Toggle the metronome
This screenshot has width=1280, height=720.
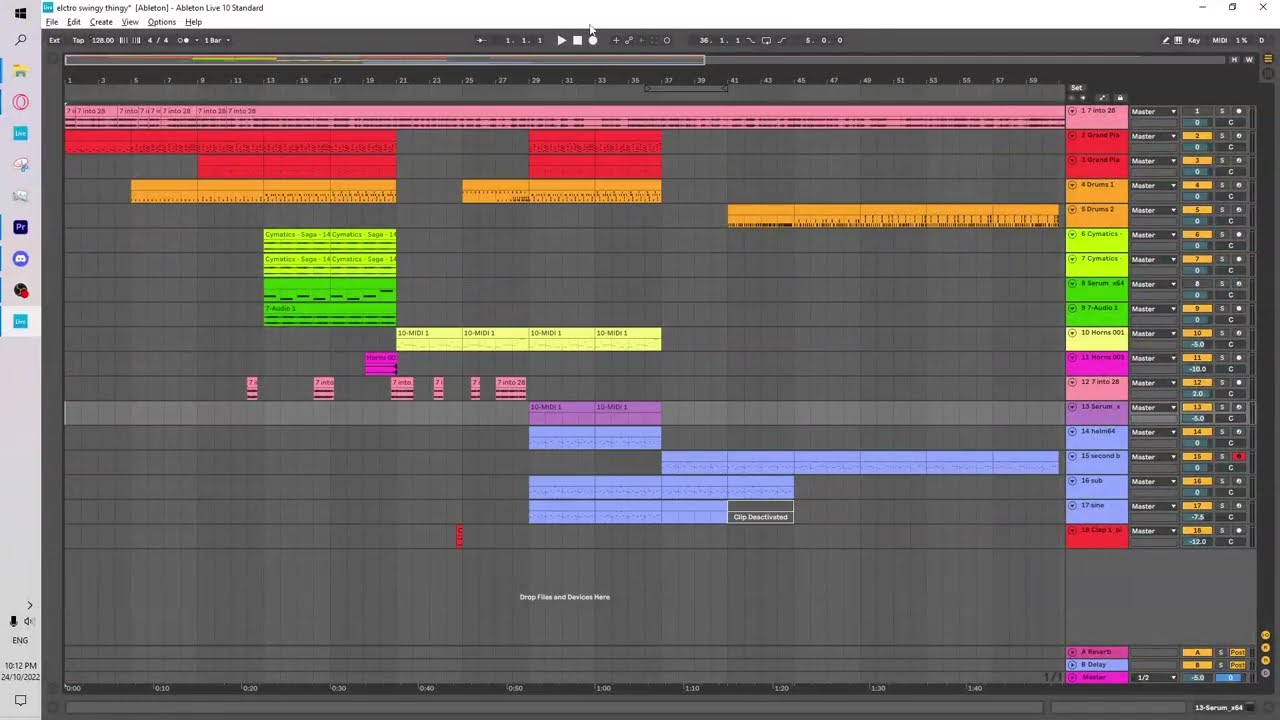tap(183, 40)
